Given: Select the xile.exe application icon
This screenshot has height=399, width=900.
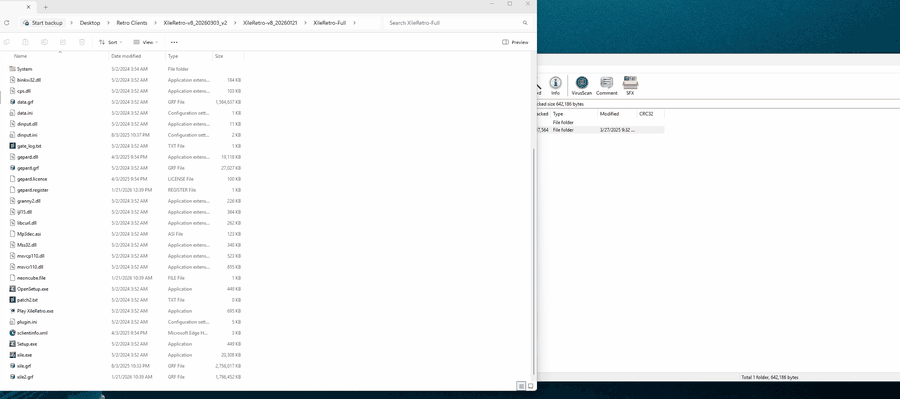Looking at the screenshot, I should [13, 355].
